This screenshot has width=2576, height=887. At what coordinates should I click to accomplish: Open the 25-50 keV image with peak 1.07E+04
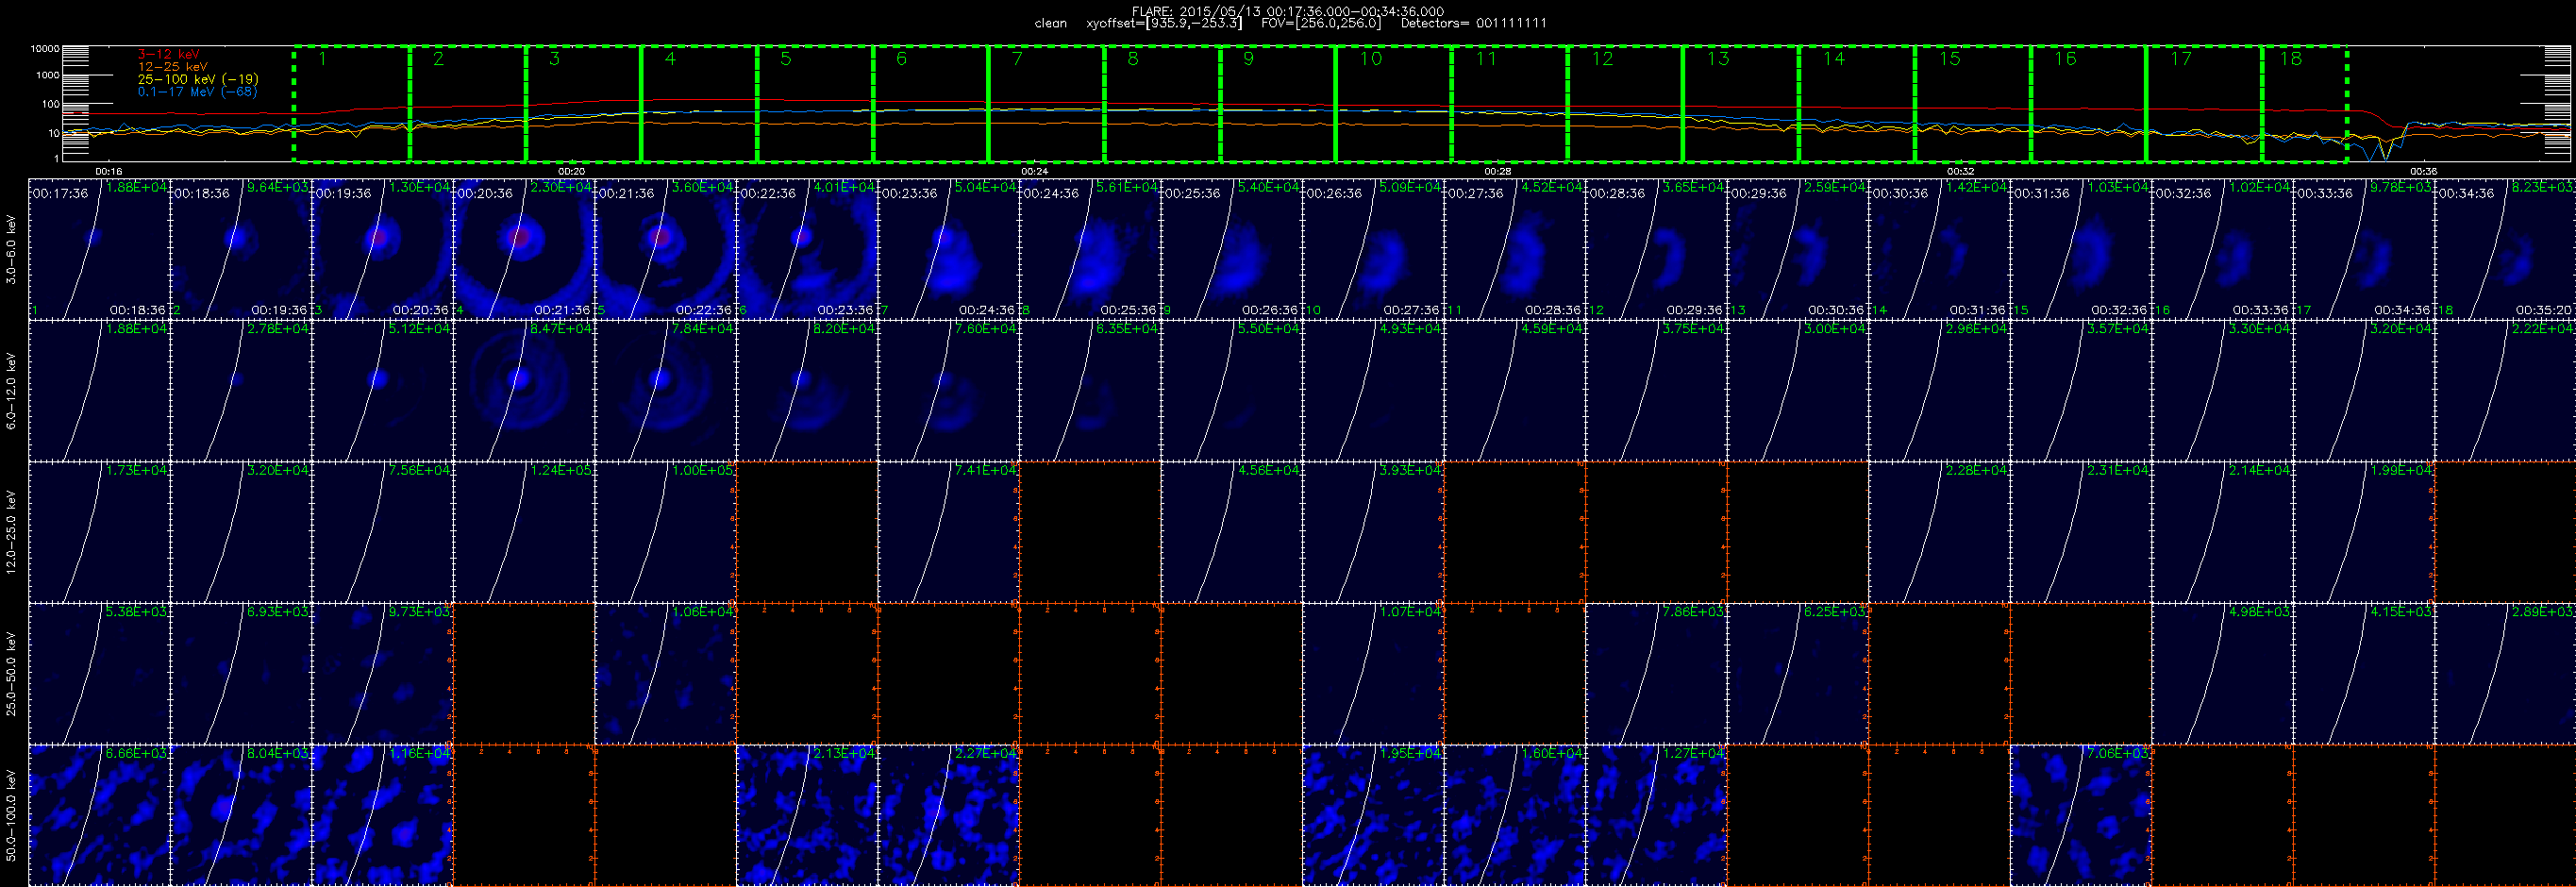tap(1373, 673)
